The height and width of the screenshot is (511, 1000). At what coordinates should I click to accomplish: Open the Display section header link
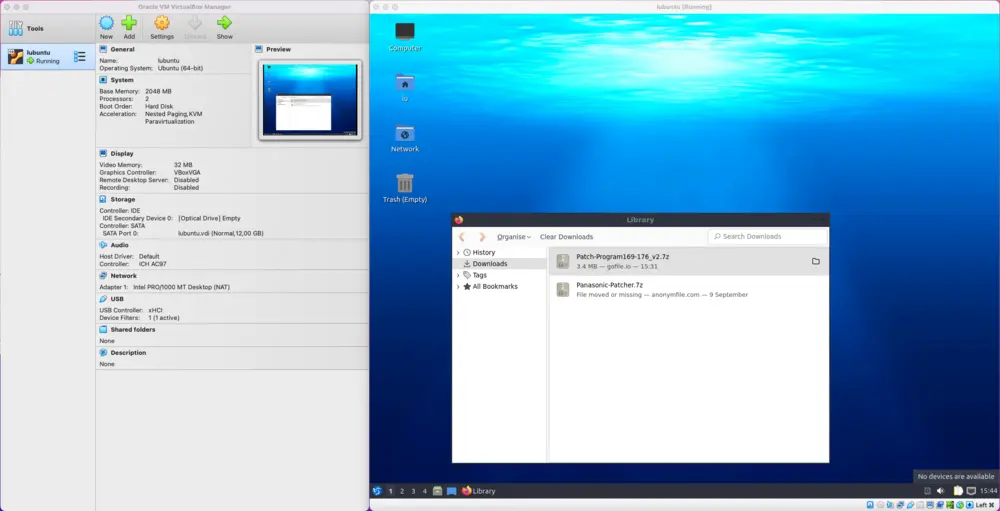coord(122,153)
